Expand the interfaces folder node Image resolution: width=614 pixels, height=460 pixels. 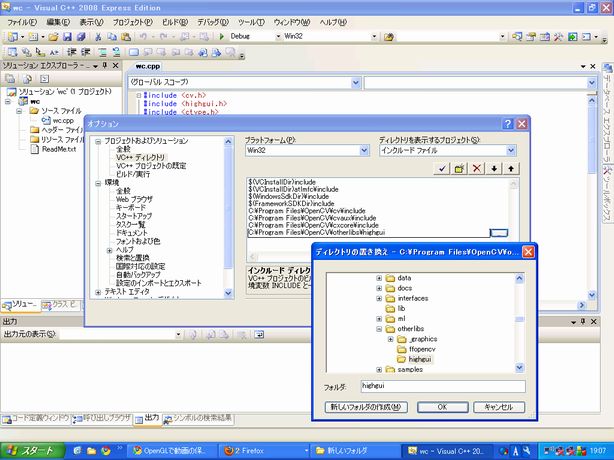pyautogui.click(x=379, y=298)
